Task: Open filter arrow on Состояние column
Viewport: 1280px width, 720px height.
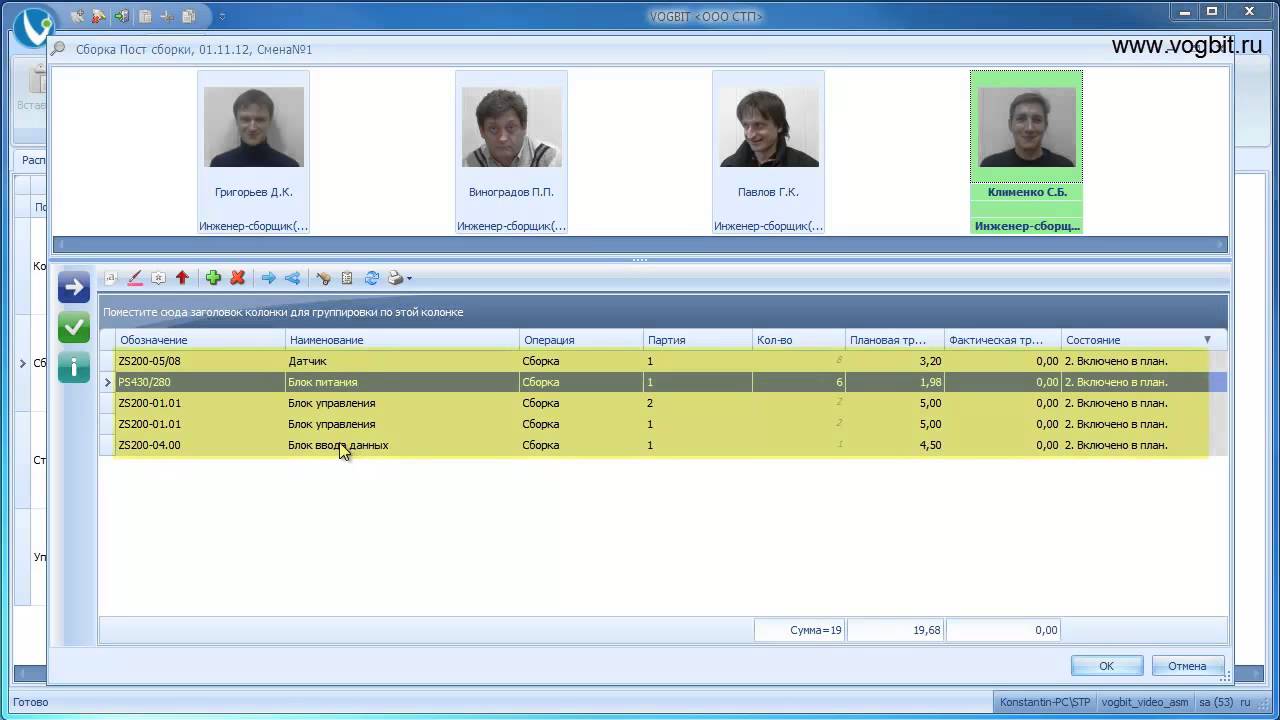Action: pyautogui.click(x=1207, y=340)
